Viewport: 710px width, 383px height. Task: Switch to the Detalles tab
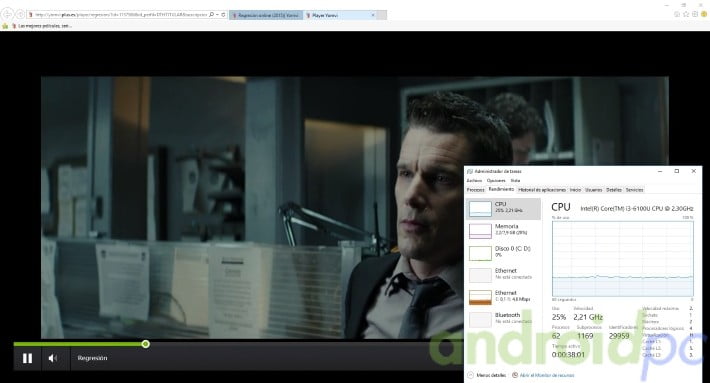tap(614, 190)
